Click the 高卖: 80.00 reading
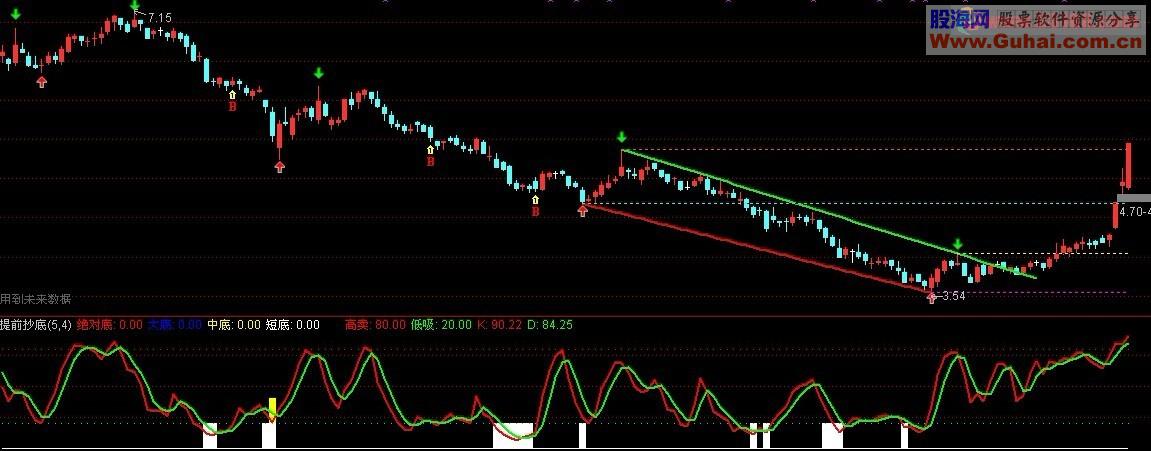Image resolution: width=1151 pixels, height=451 pixels. click(x=375, y=325)
